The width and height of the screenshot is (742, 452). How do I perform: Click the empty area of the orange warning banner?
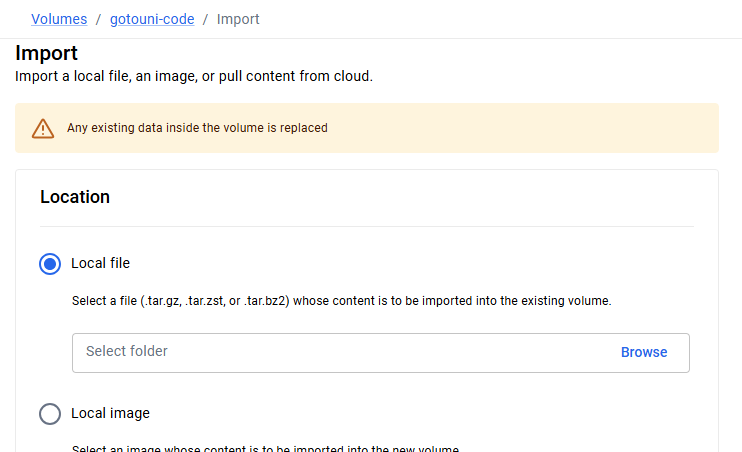[521, 128]
